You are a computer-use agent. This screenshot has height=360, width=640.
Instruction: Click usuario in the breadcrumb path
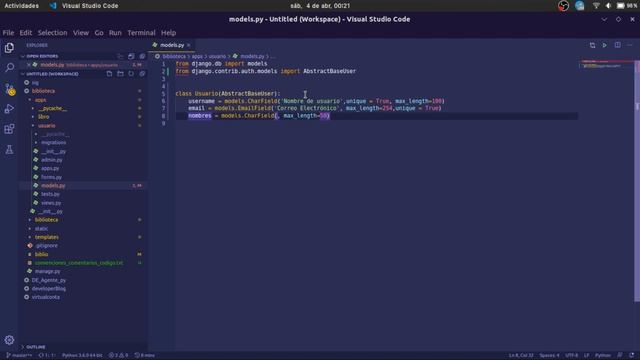point(217,56)
